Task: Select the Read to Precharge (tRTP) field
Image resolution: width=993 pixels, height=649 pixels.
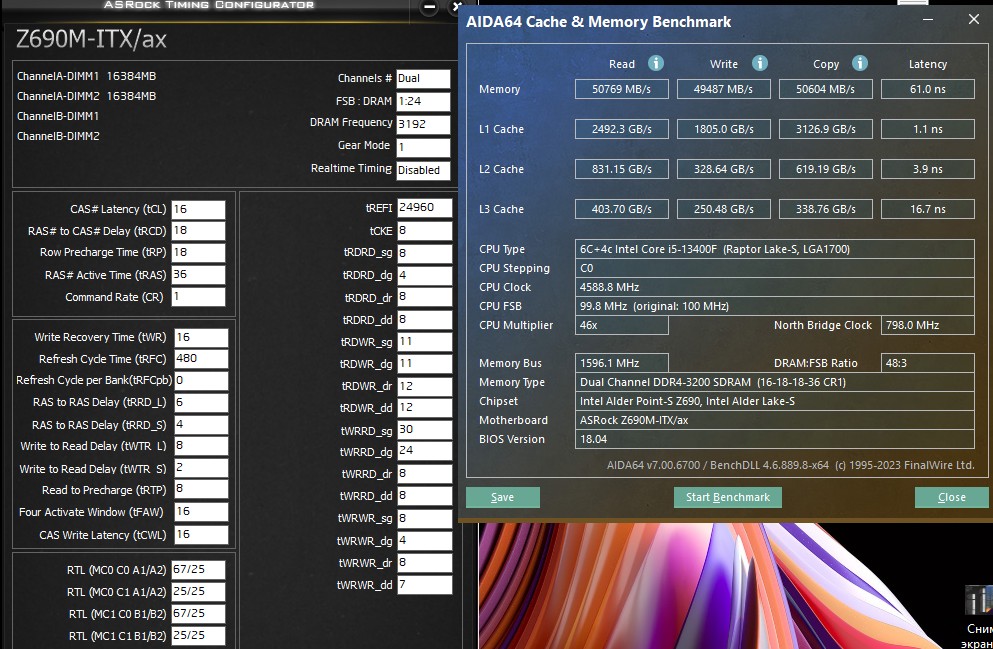Action: (201, 489)
